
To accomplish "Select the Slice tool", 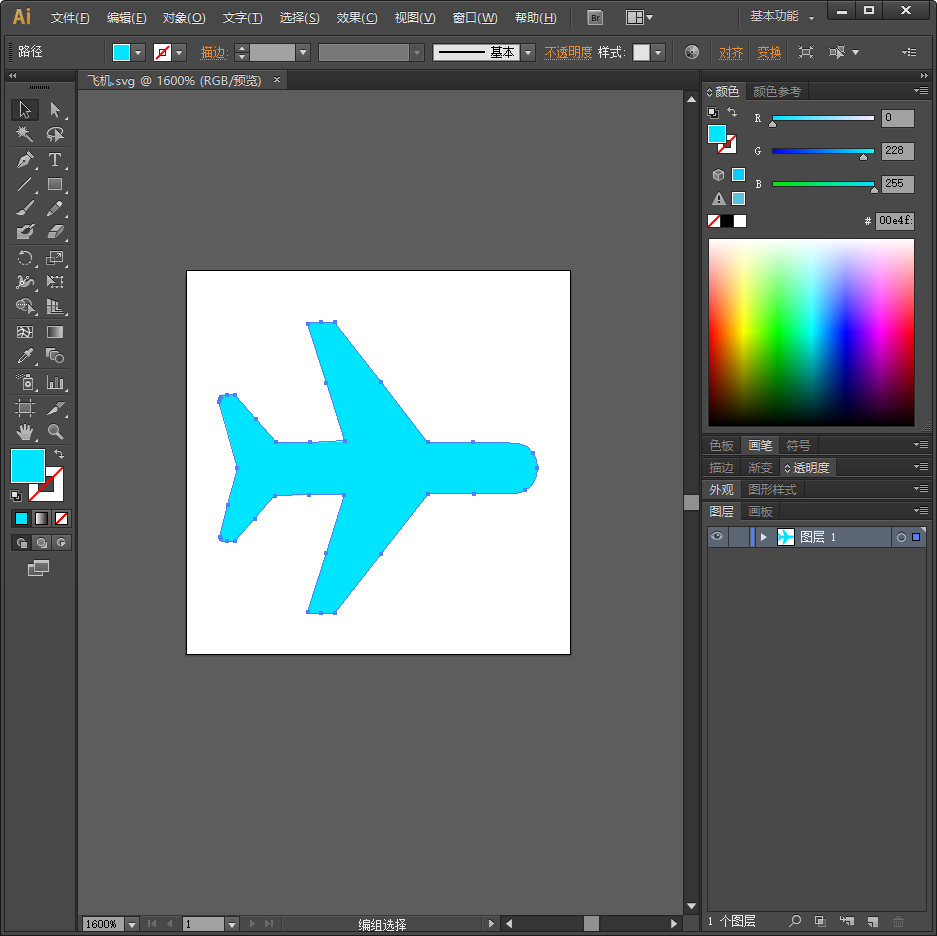I will point(55,408).
